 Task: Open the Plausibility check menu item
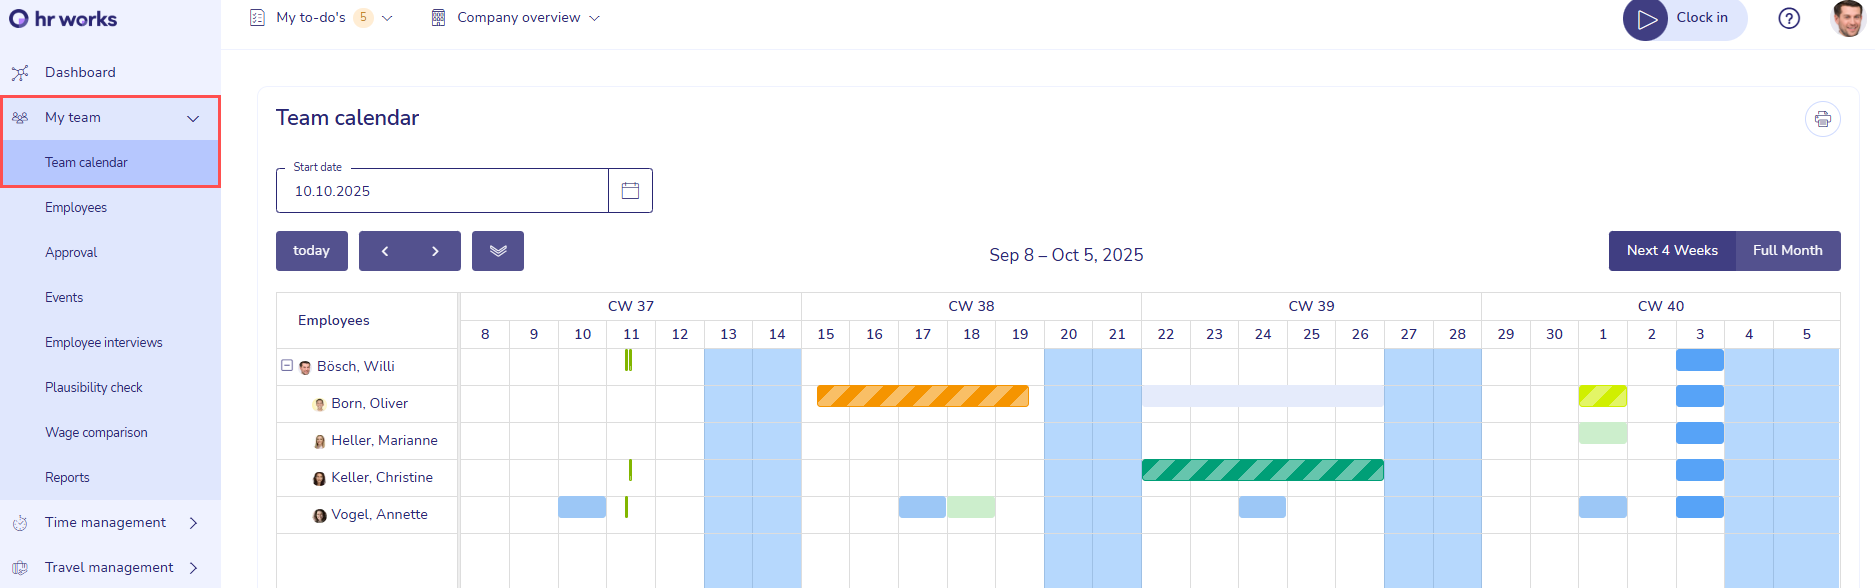click(94, 387)
